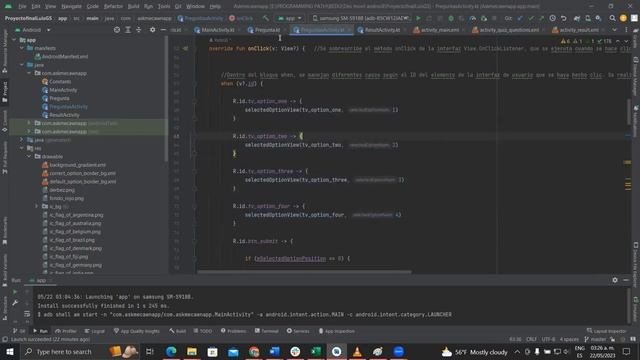
Task: Collapse the manifests folder
Action: (22, 48)
